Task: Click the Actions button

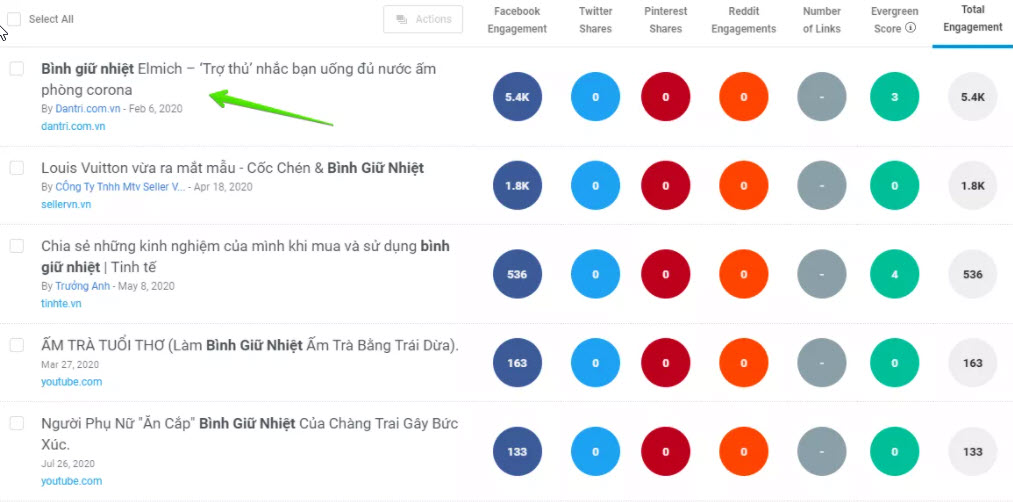Action: click(x=422, y=19)
